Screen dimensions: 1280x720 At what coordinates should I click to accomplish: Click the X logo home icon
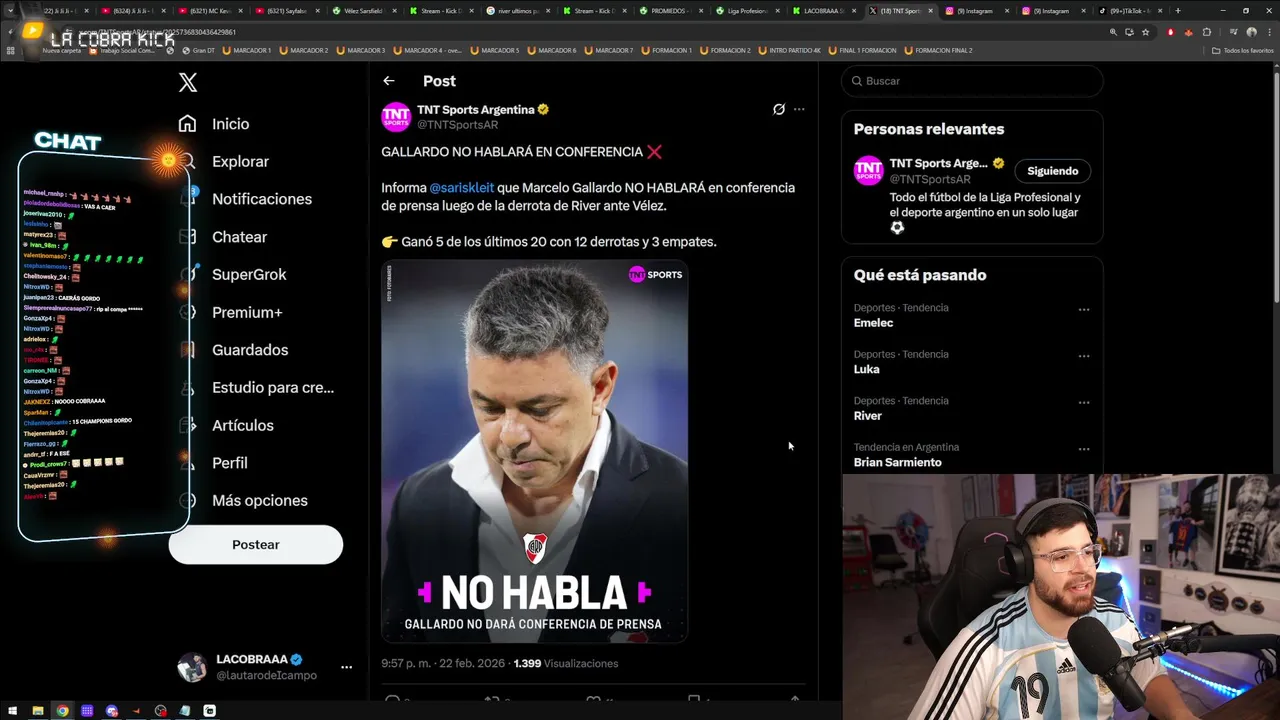(x=188, y=83)
